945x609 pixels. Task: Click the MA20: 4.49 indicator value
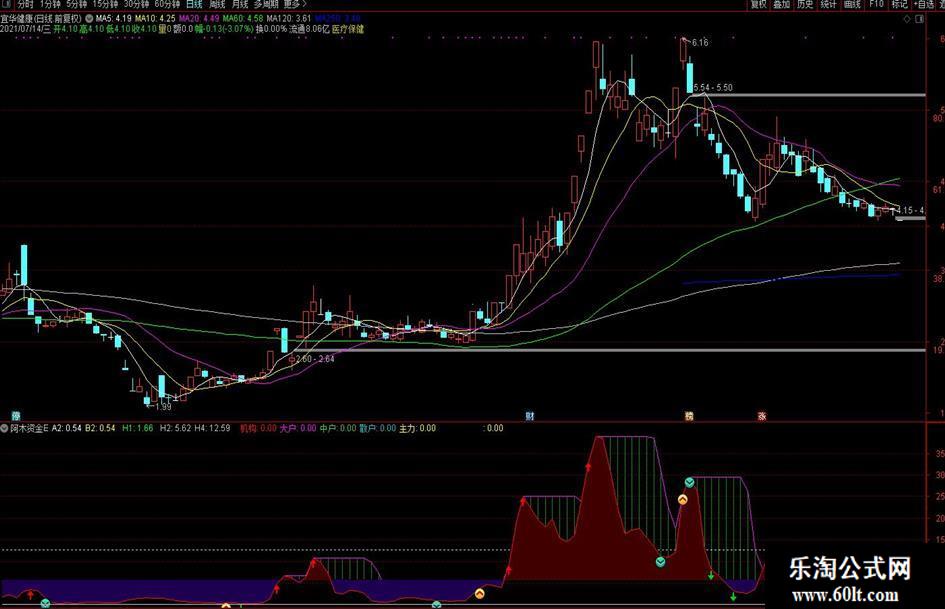(199, 19)
